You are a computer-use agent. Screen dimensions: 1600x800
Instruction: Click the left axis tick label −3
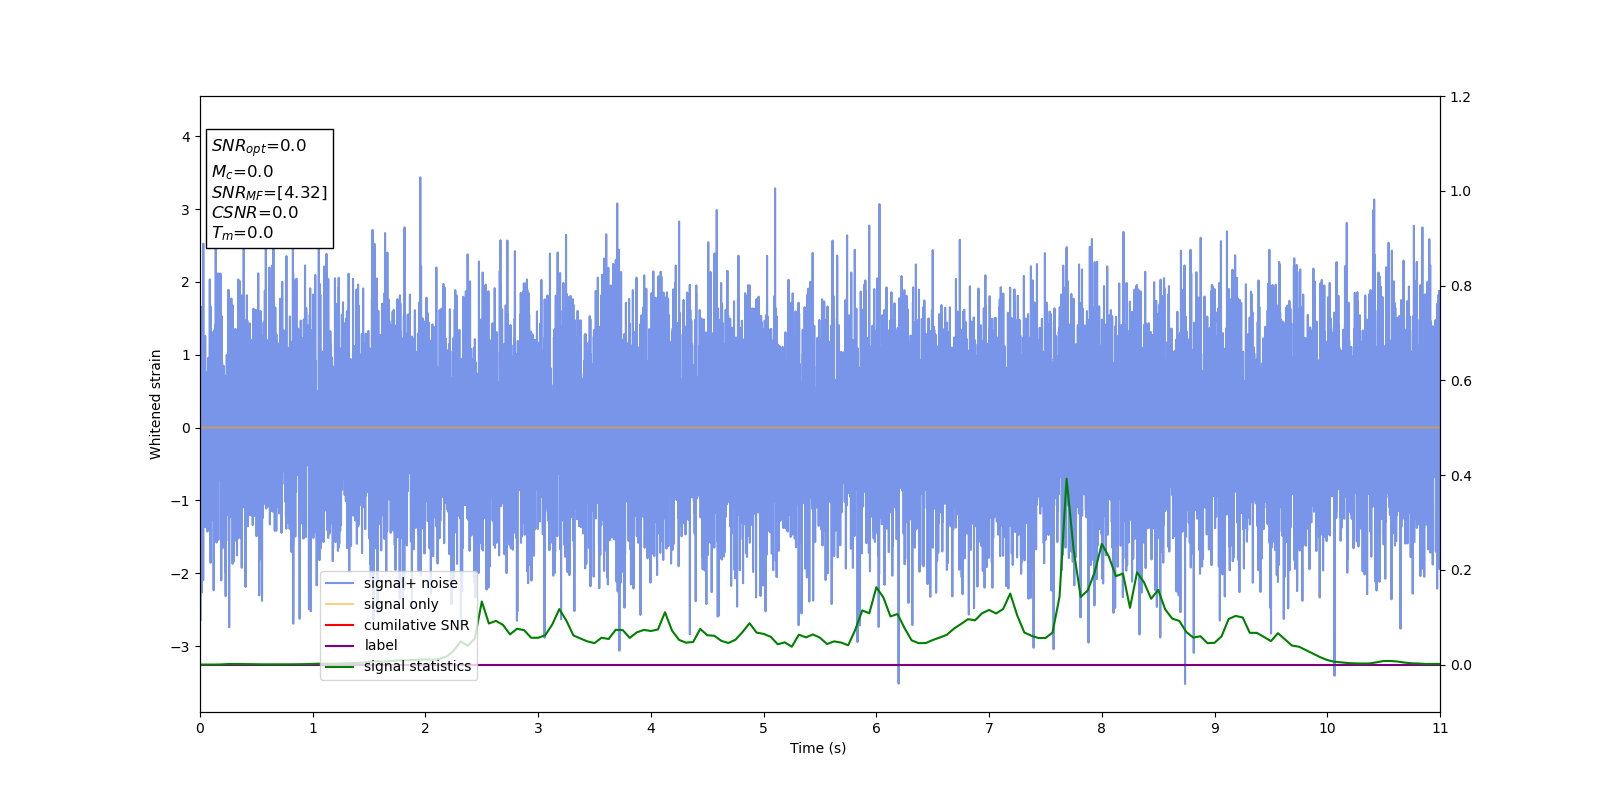pyautogui.click(x=181, y=647)
